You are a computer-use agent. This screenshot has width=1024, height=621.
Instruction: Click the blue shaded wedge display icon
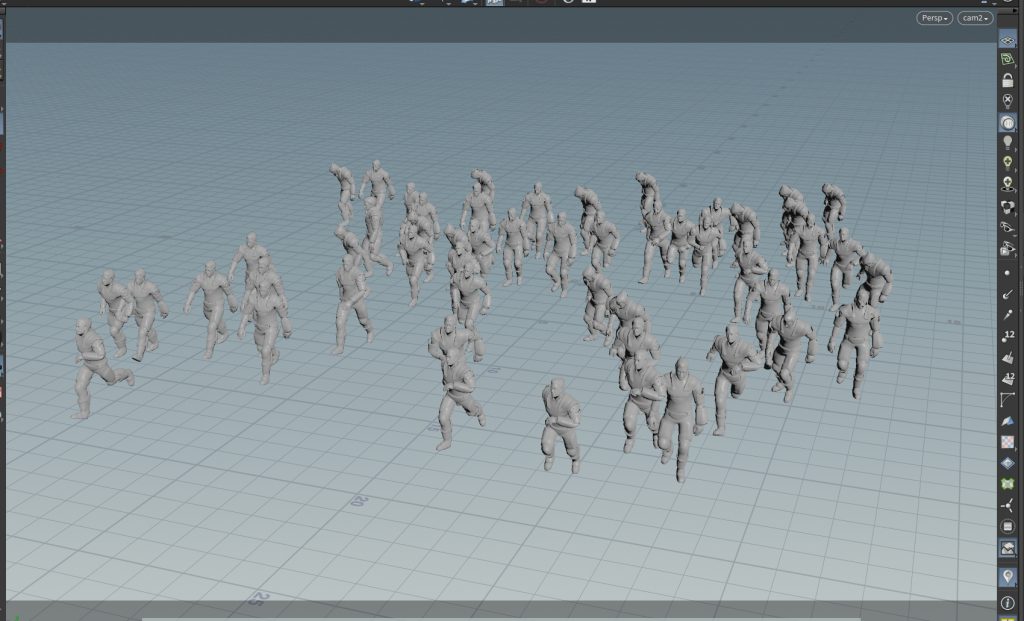(x=1008, y=421)
